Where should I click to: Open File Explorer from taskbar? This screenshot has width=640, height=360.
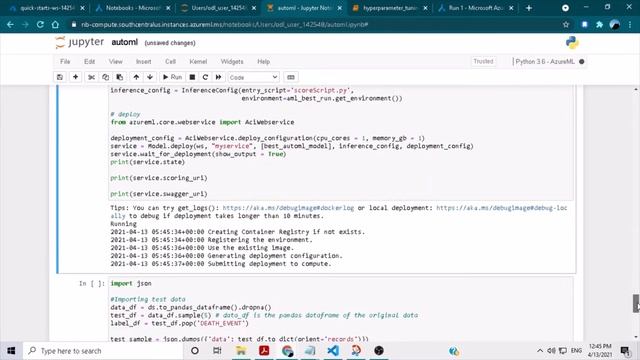coord(241,351)
